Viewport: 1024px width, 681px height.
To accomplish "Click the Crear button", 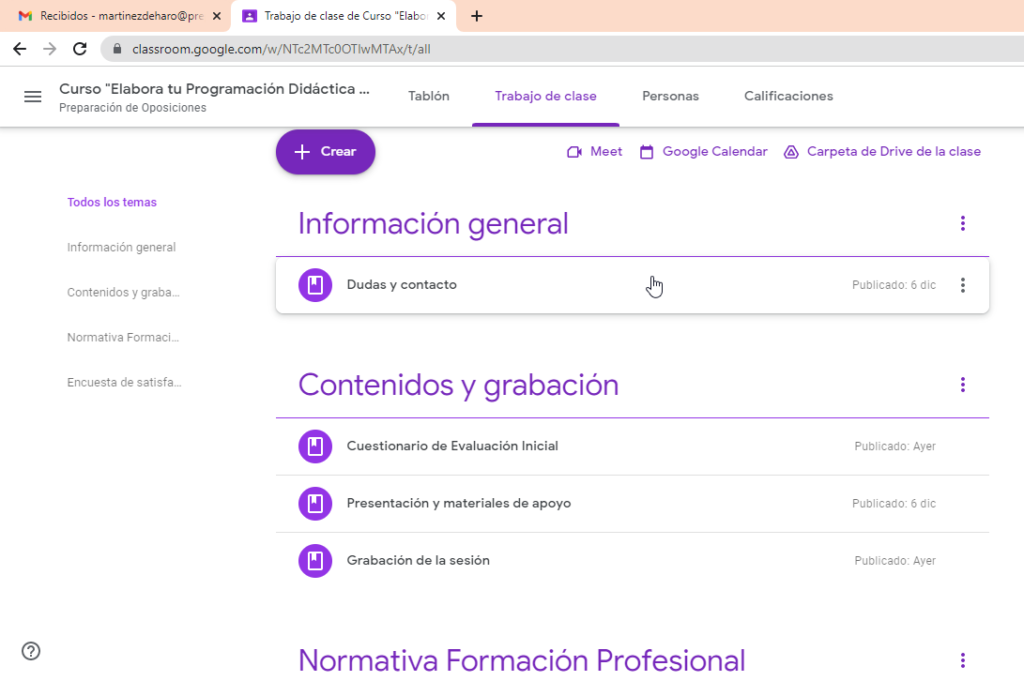I will click(x=325, y=151).
